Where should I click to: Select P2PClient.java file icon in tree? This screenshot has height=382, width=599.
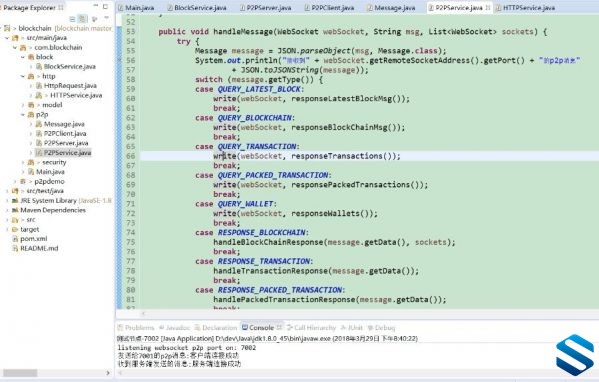39,133
